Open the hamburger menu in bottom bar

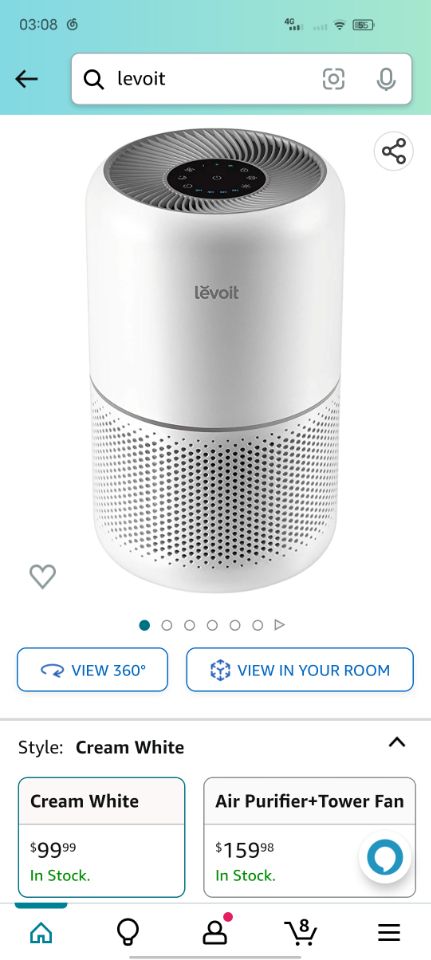[x=389, y=932]
